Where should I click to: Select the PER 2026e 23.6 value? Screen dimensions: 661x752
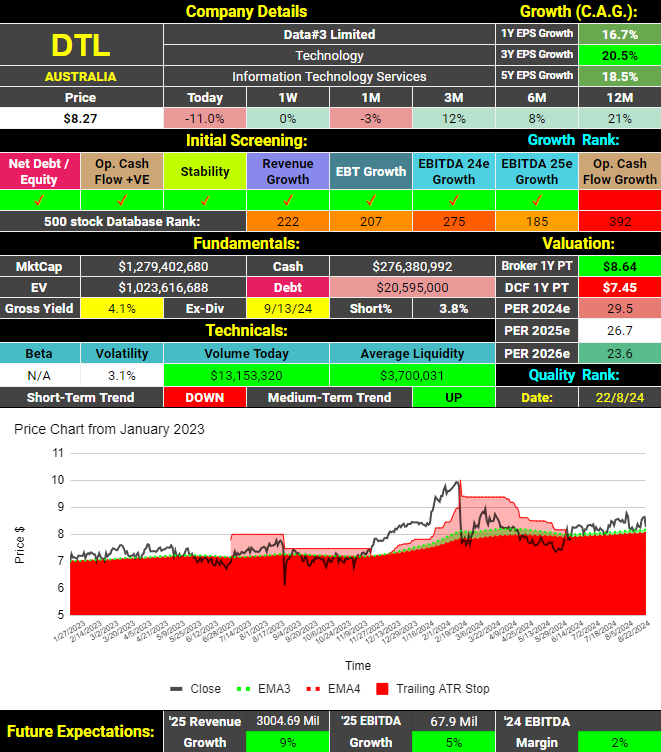[620, 353]
